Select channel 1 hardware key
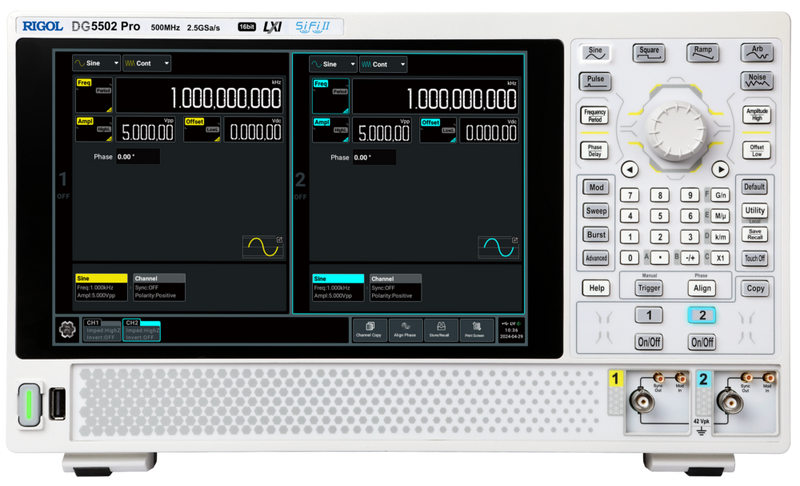This screenshot has height=486, width=800. pyautogui.click(x=649, y=315)
